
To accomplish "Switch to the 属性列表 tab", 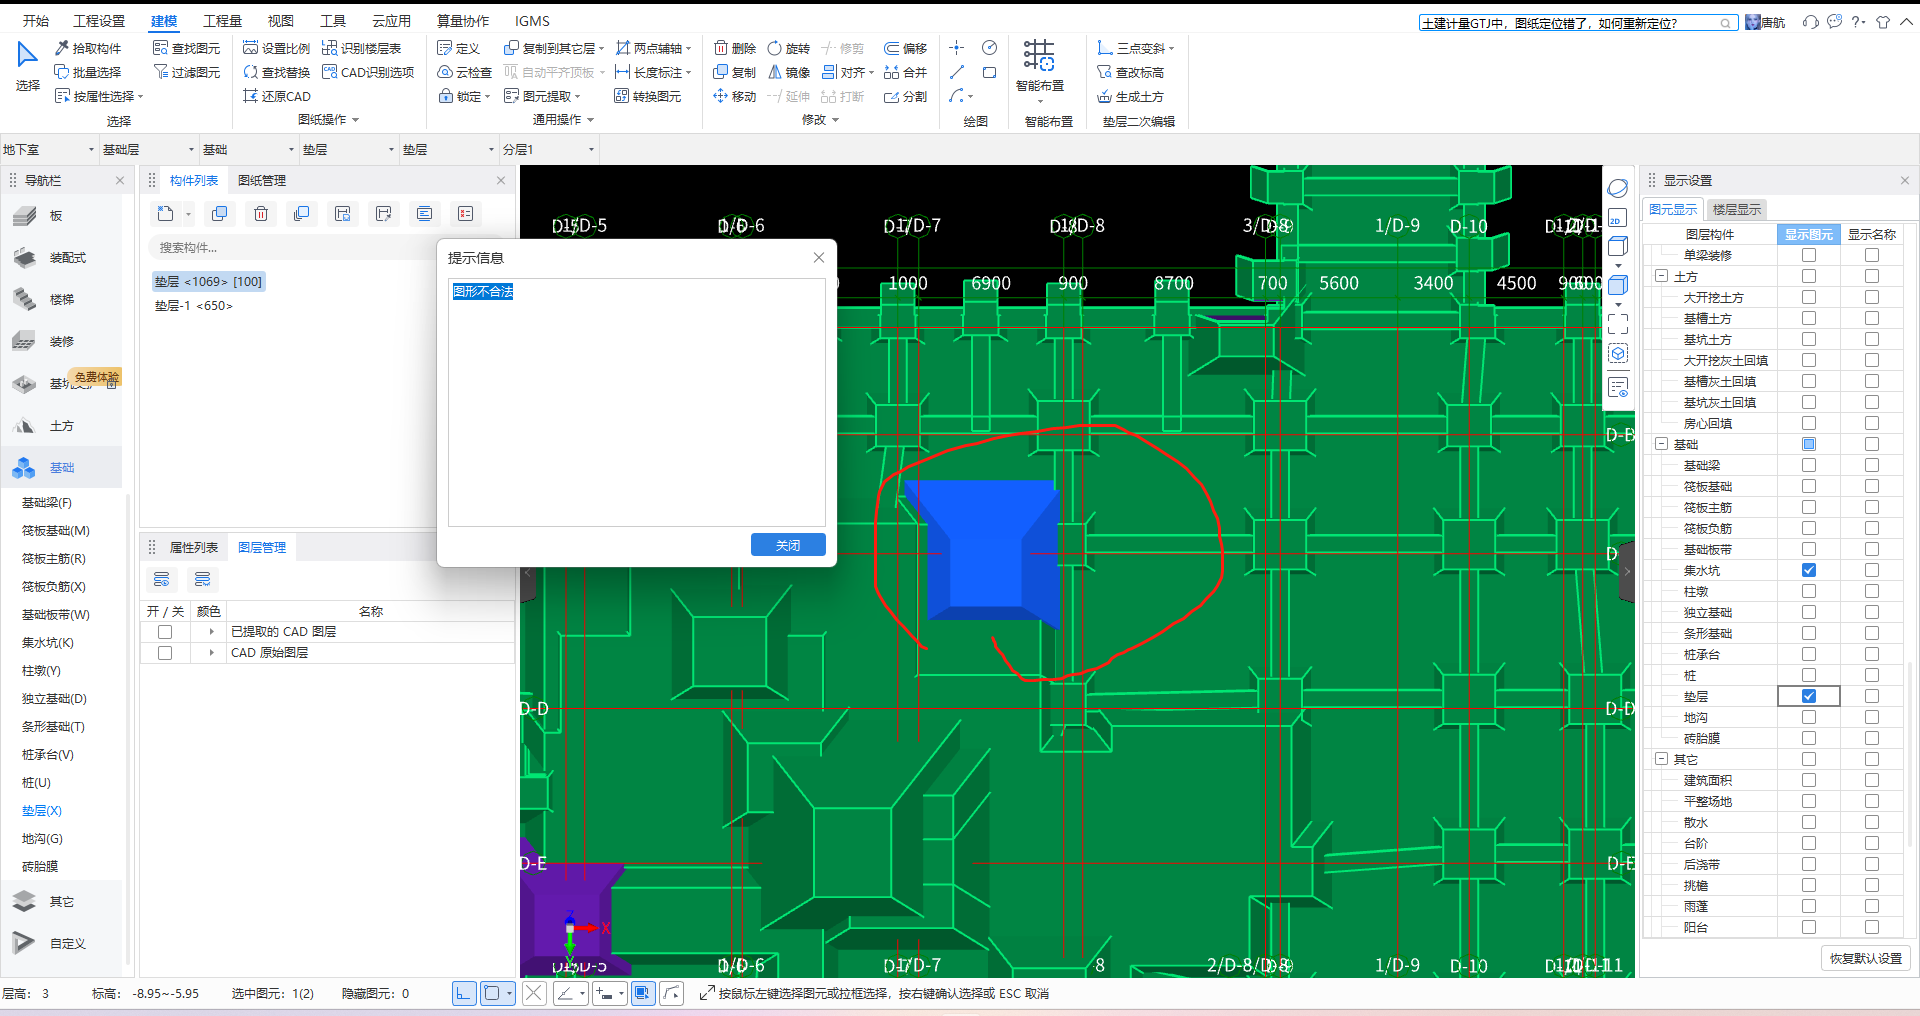I will (x=193, y=547).
